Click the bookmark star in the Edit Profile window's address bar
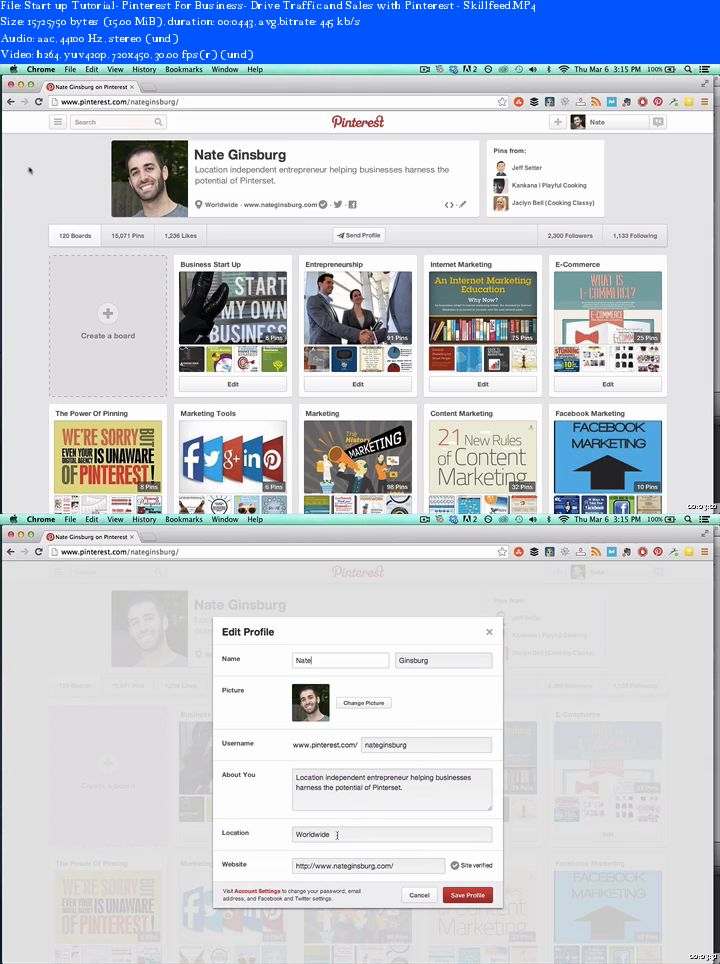The width and height of the screenshot is (720, 964). [x=502, y=552]
